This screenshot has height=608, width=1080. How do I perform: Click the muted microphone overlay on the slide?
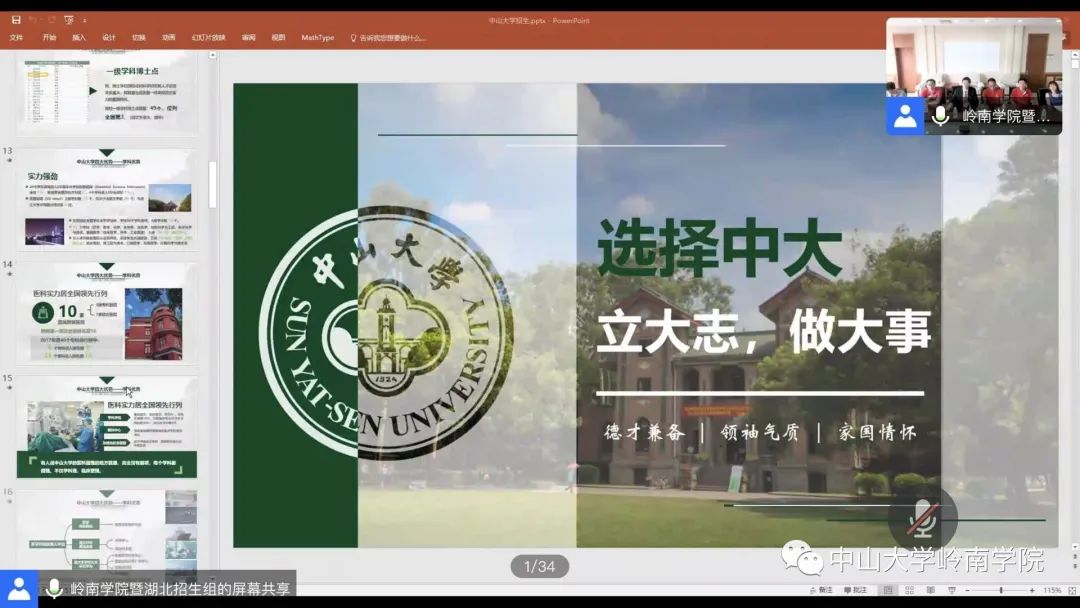921,518
